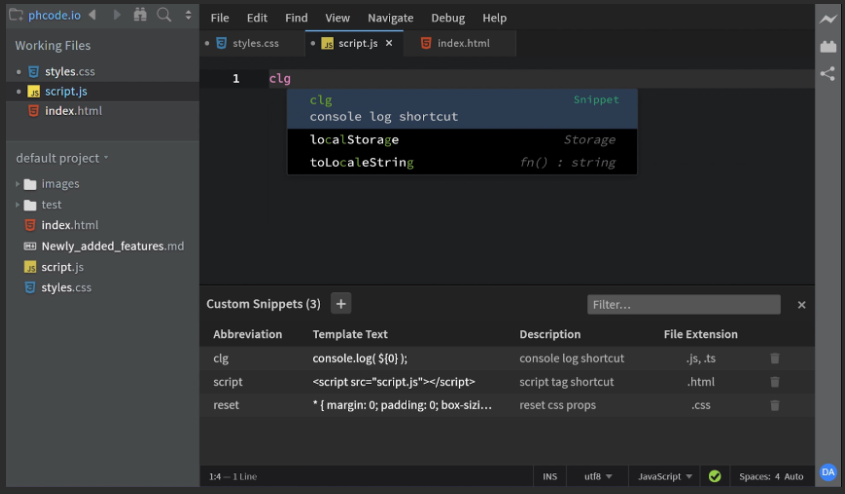This screenshot has width=845, height=494.
Task: Delete the clg snippet with trash icon
Action: point(774,359)
